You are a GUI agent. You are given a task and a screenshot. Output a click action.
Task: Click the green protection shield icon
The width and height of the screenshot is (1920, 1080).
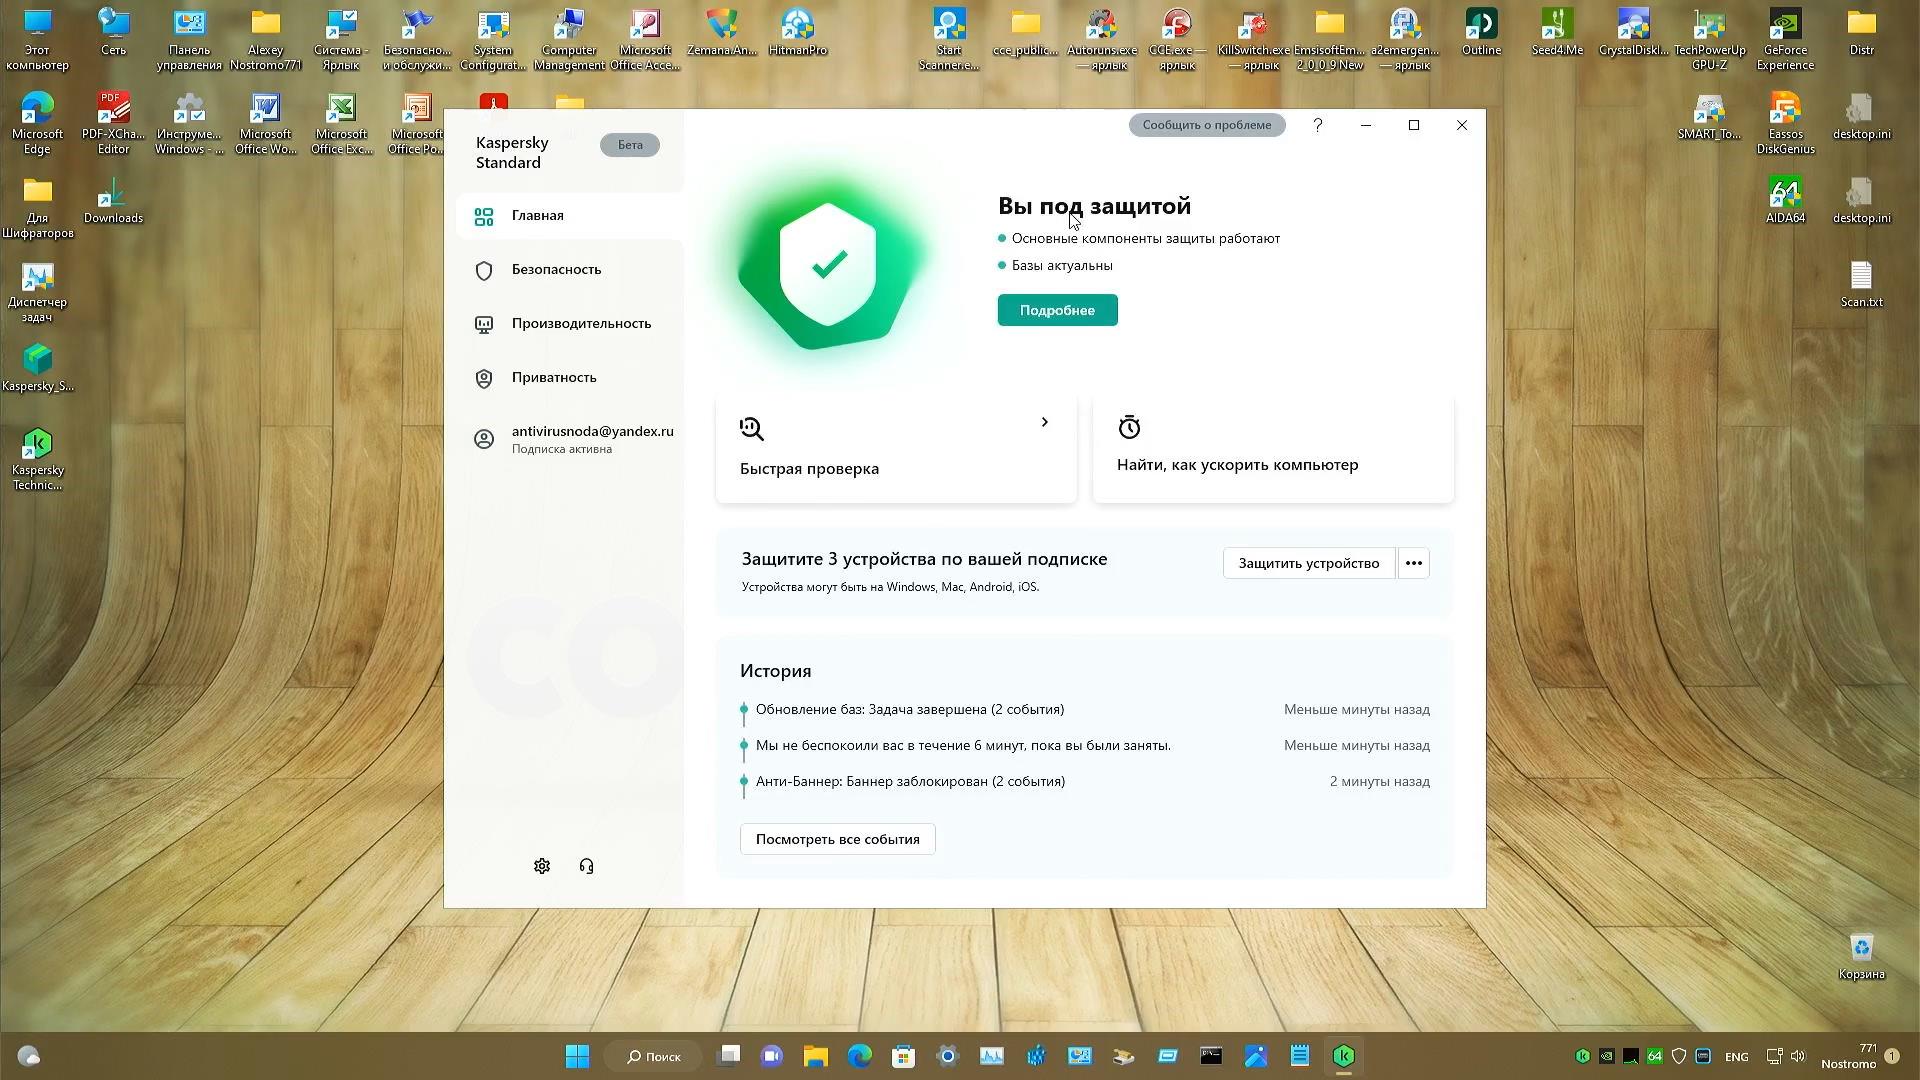[828, 265]
